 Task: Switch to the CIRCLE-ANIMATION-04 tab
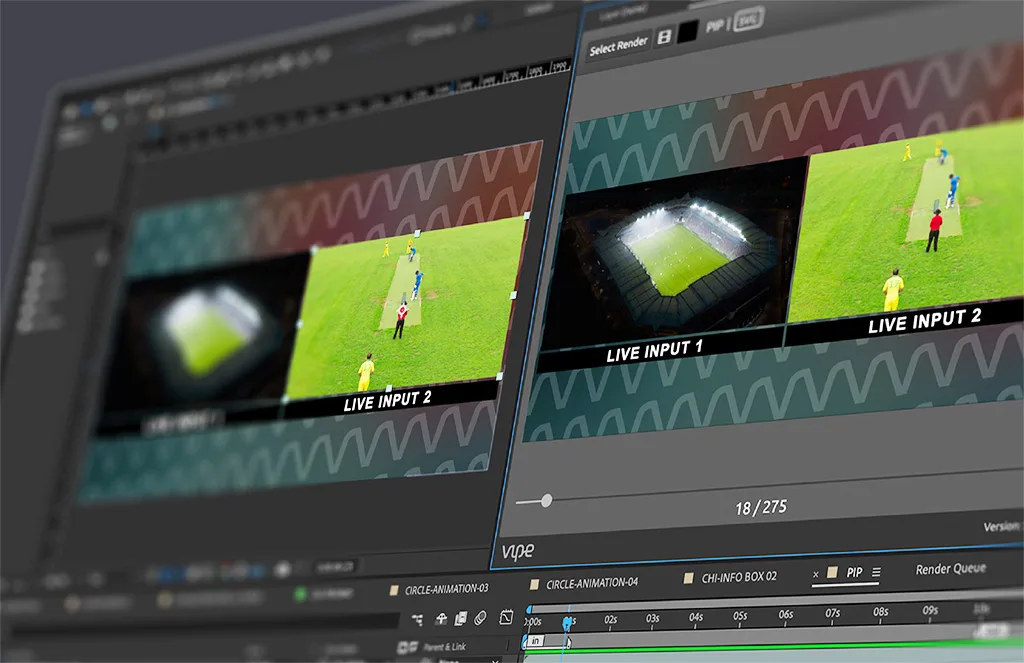592,582
